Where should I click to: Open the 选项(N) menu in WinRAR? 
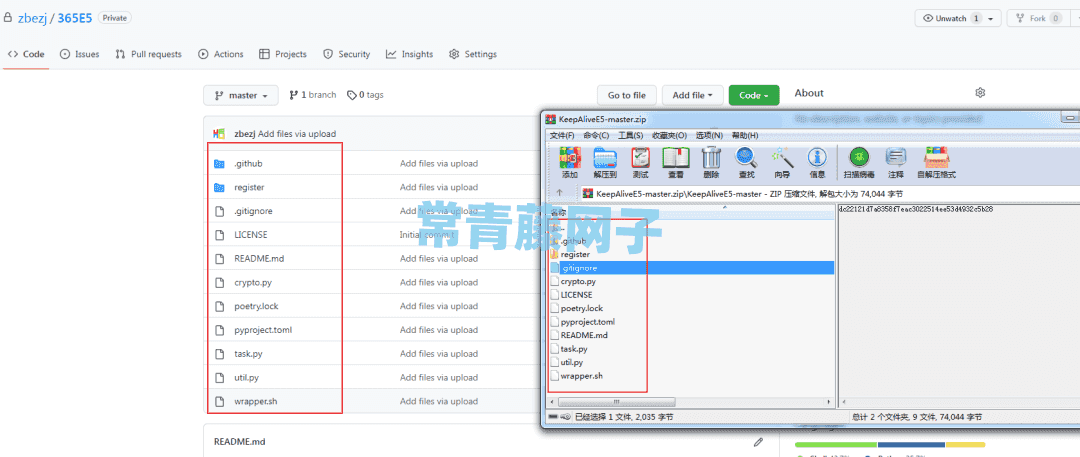709,135
